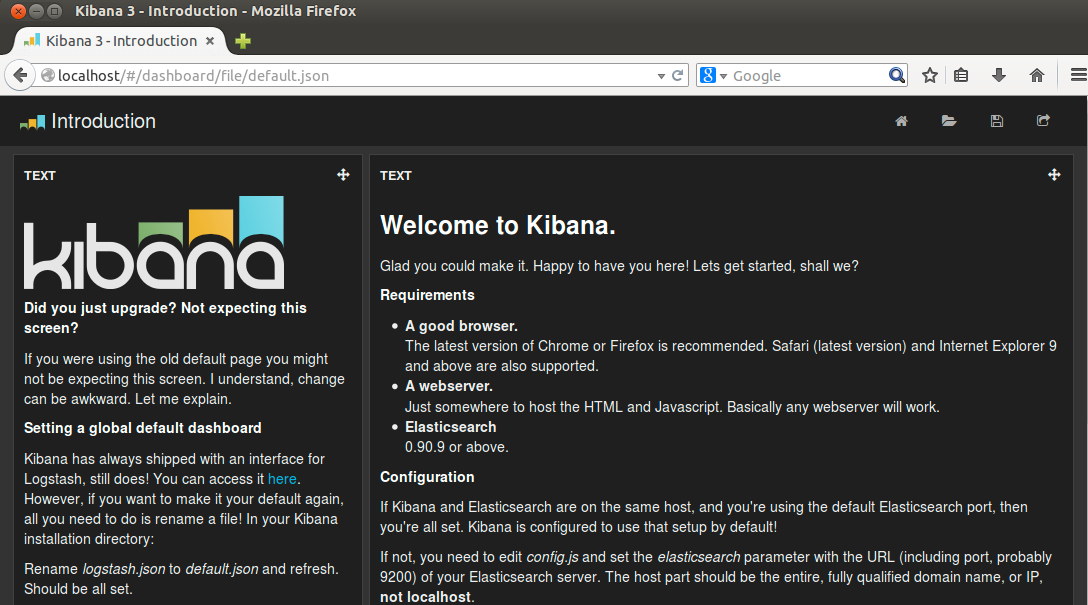Click the large Kibana logo image
Viewport: 1088px width, 605px height.
(x=154, y=242)
